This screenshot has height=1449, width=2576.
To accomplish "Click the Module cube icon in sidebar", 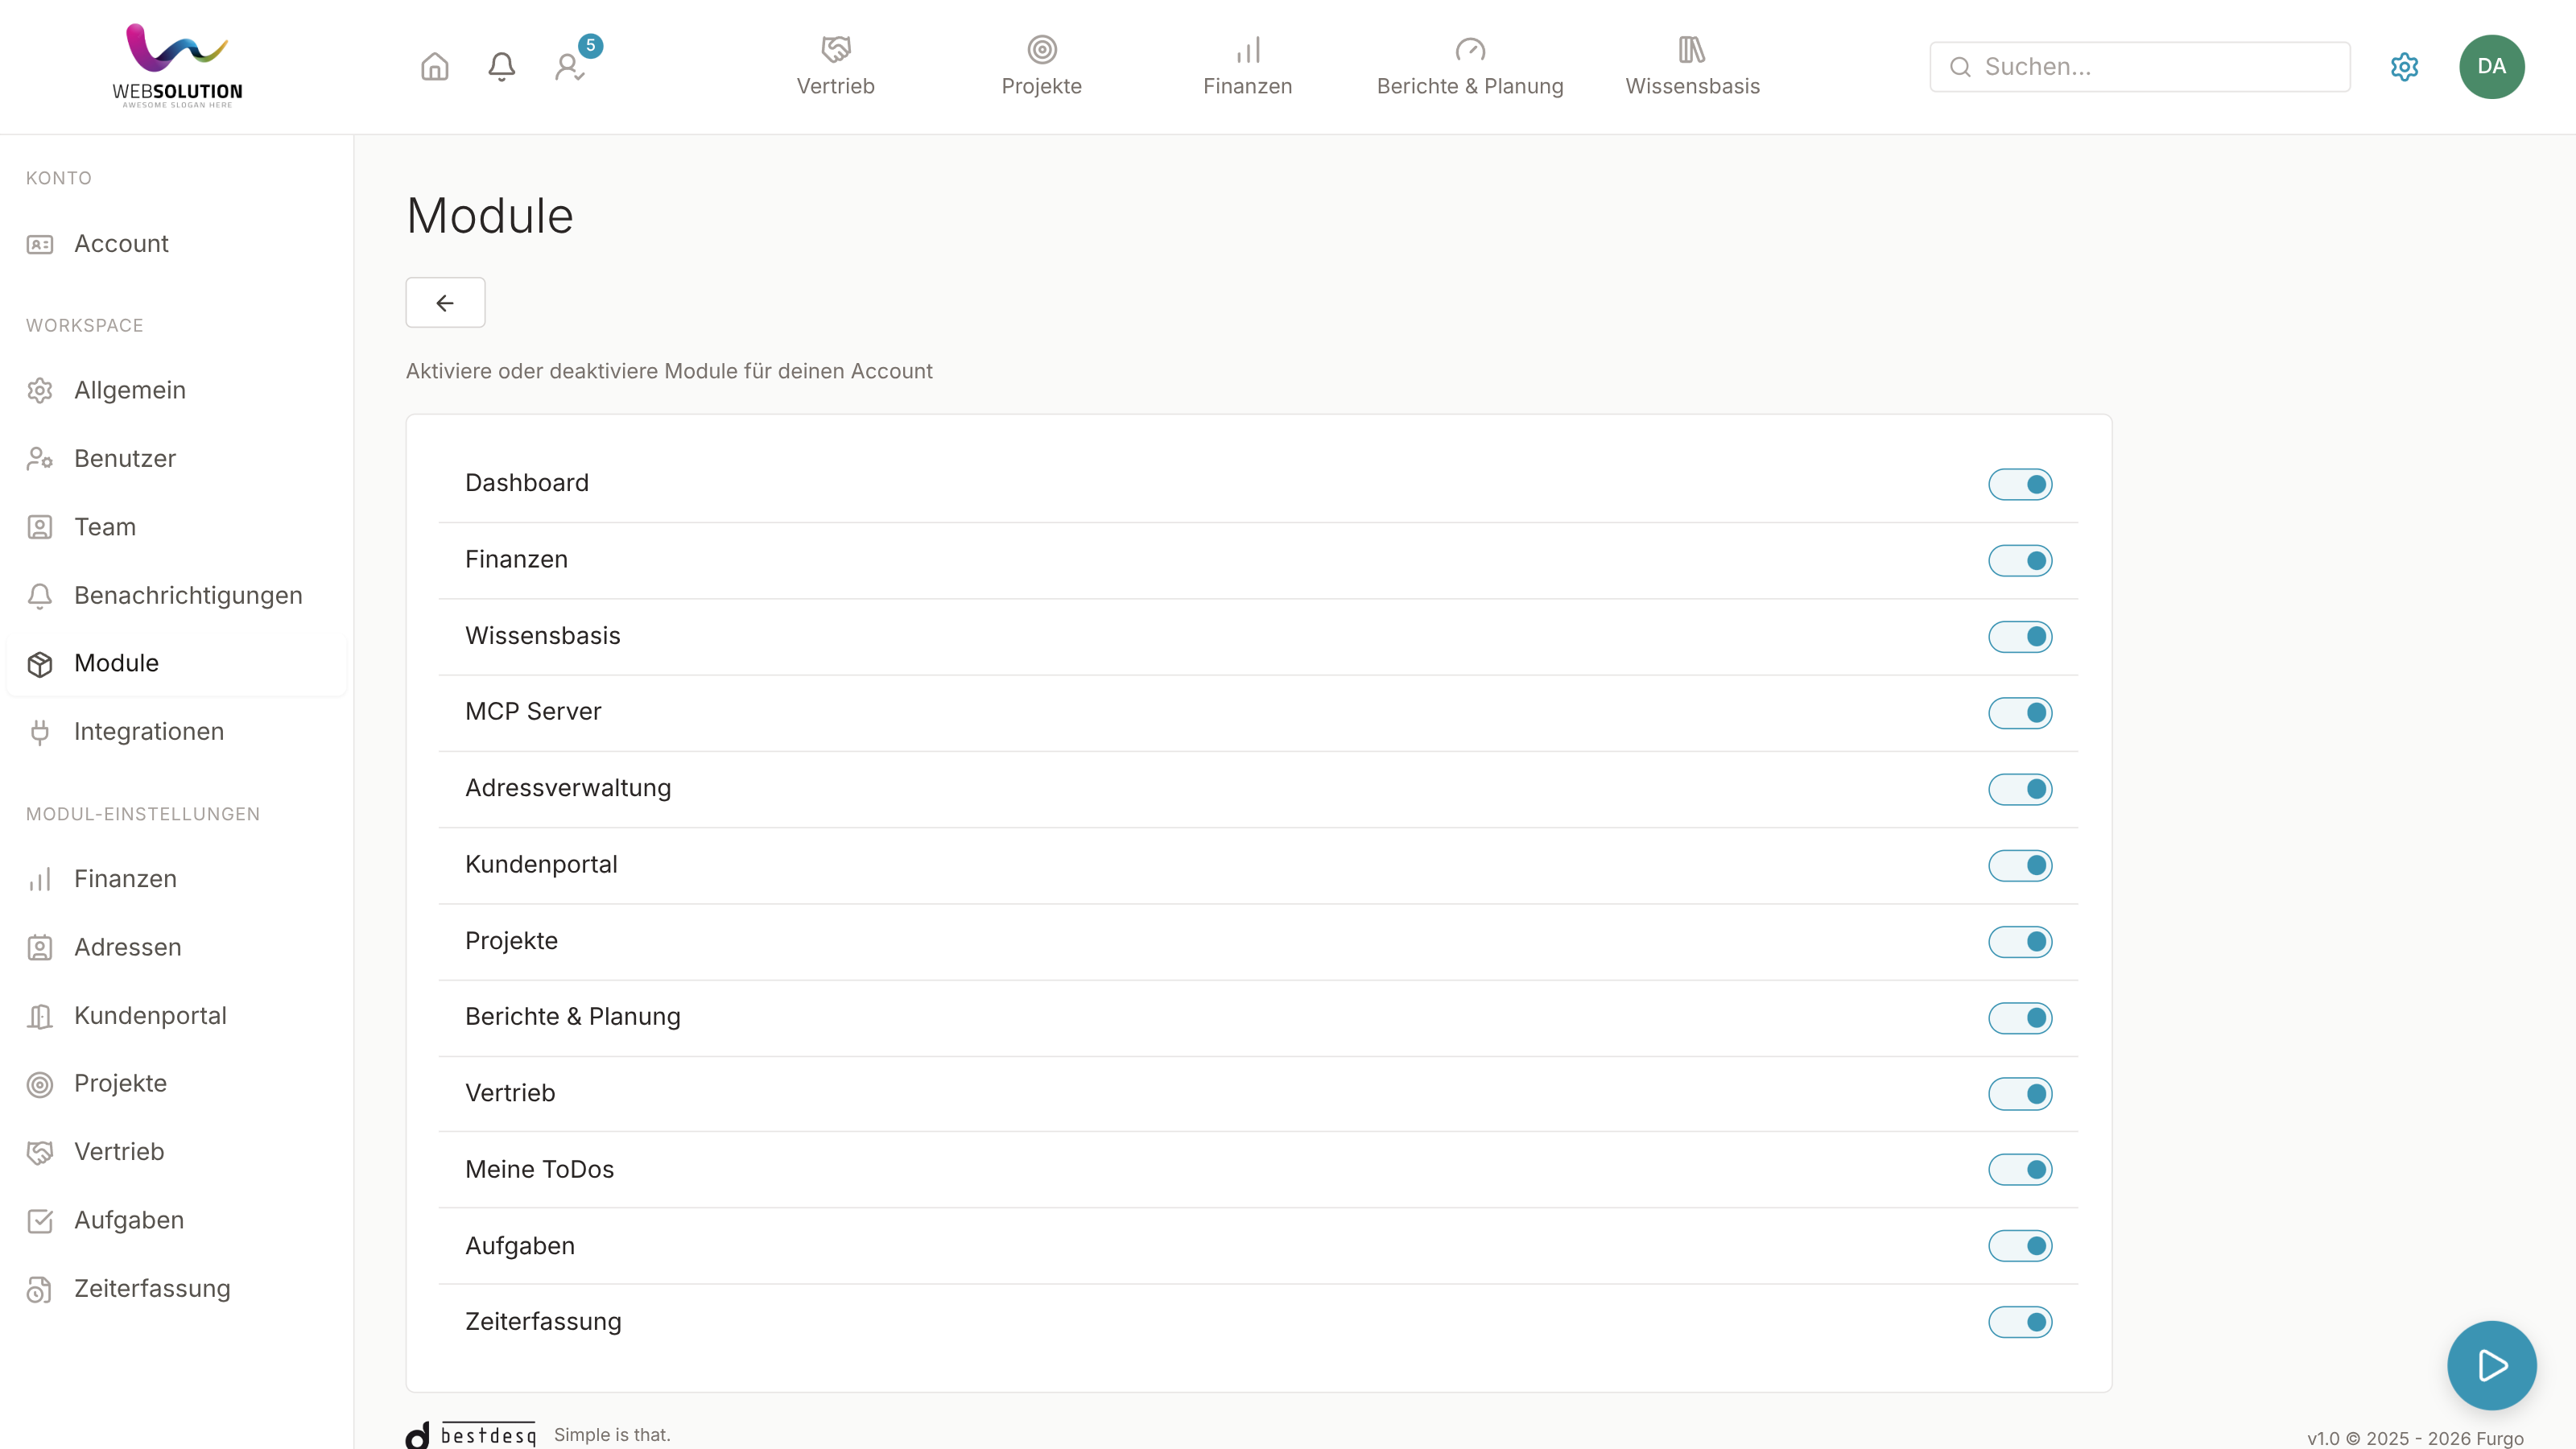I will 40,664.
